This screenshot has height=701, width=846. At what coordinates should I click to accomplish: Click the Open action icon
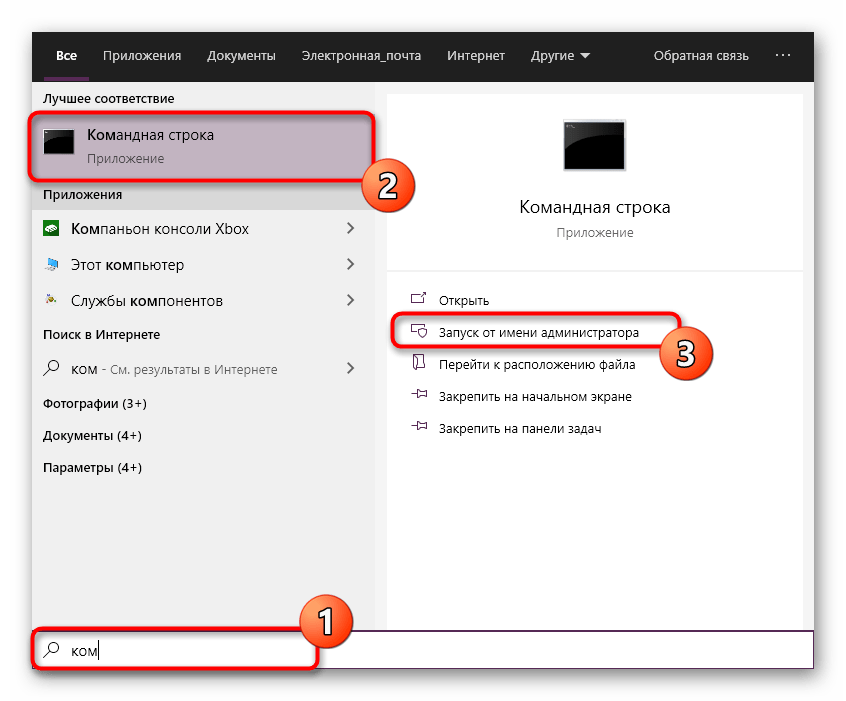click(419, 300)
